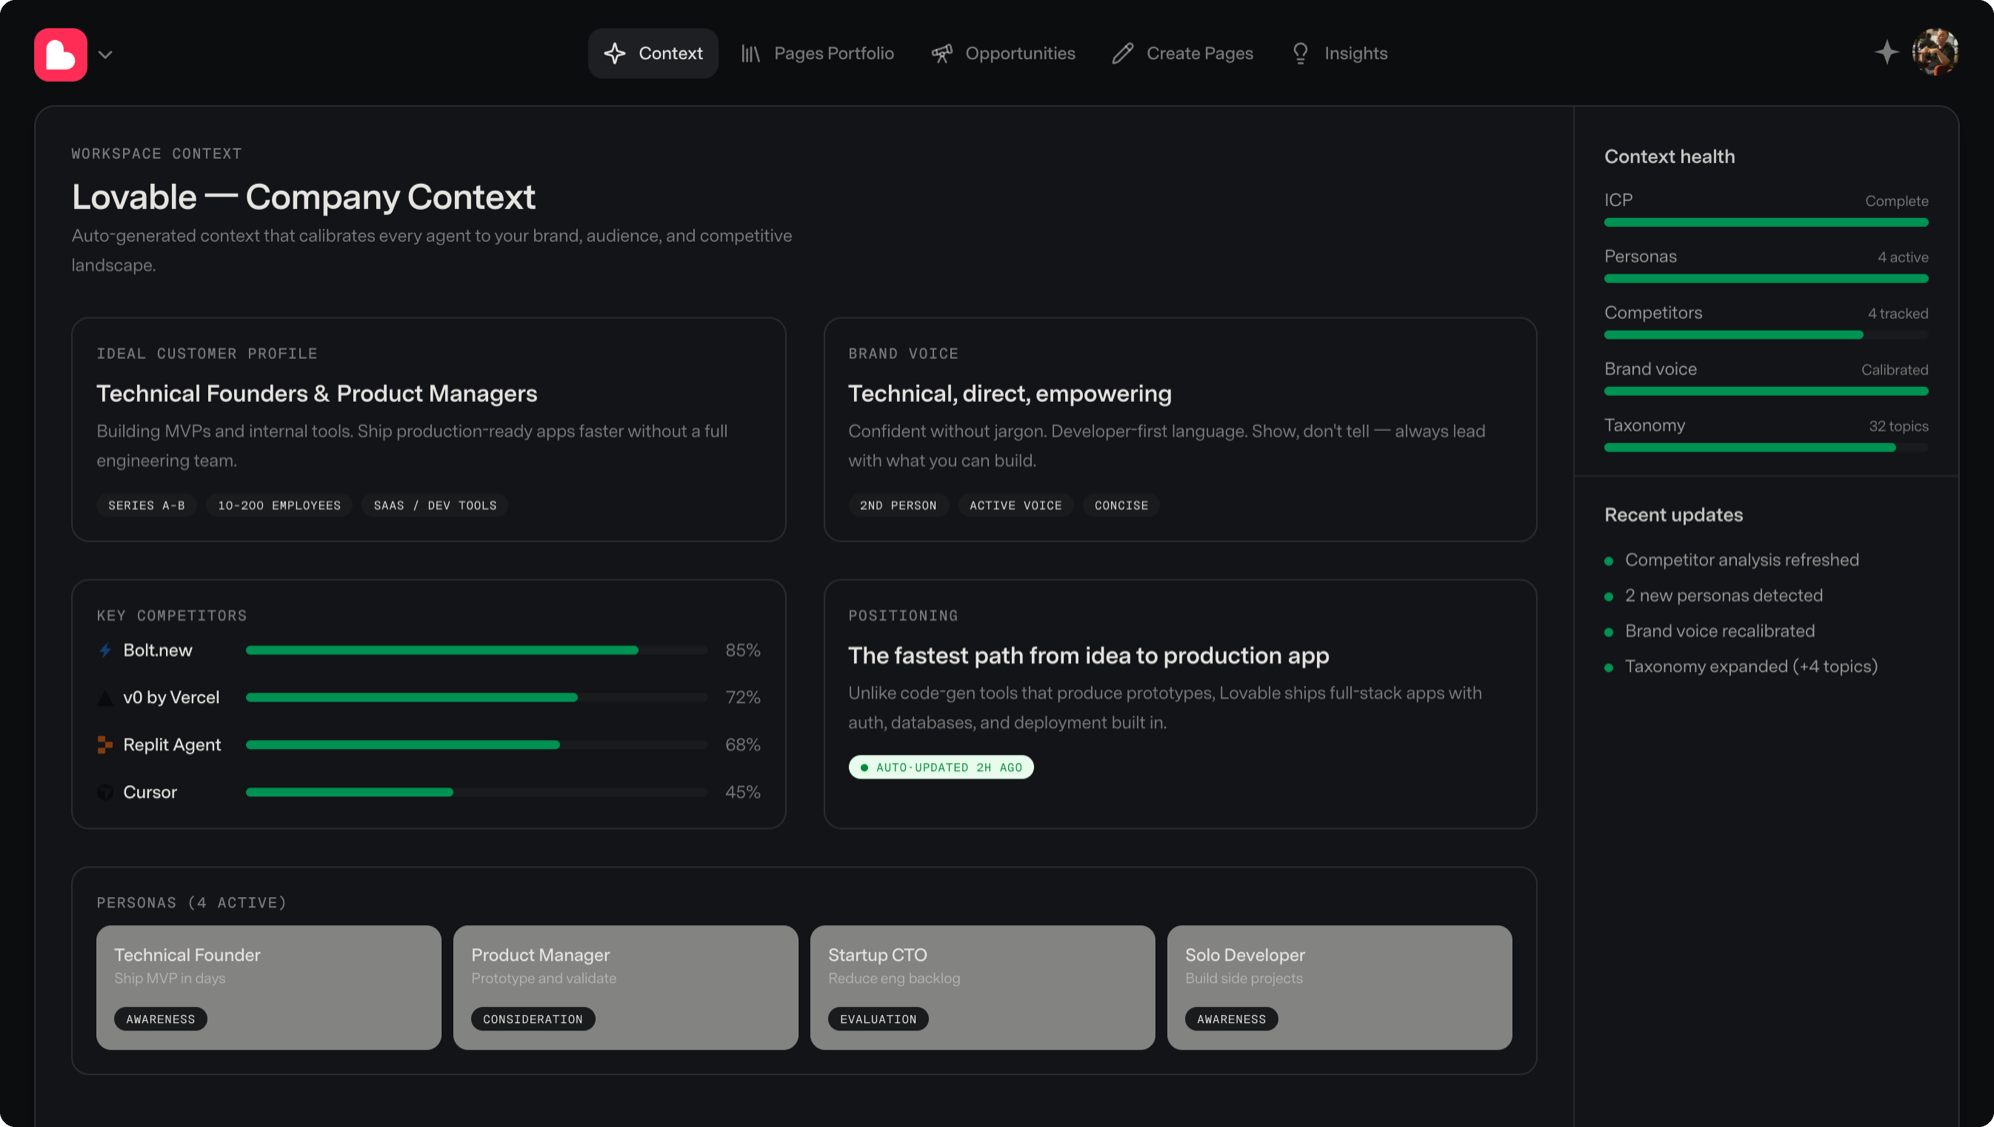Expand the workspace switcher chevron
Viewport: 1994px width, 1127px height.
[x=105, y=55]
